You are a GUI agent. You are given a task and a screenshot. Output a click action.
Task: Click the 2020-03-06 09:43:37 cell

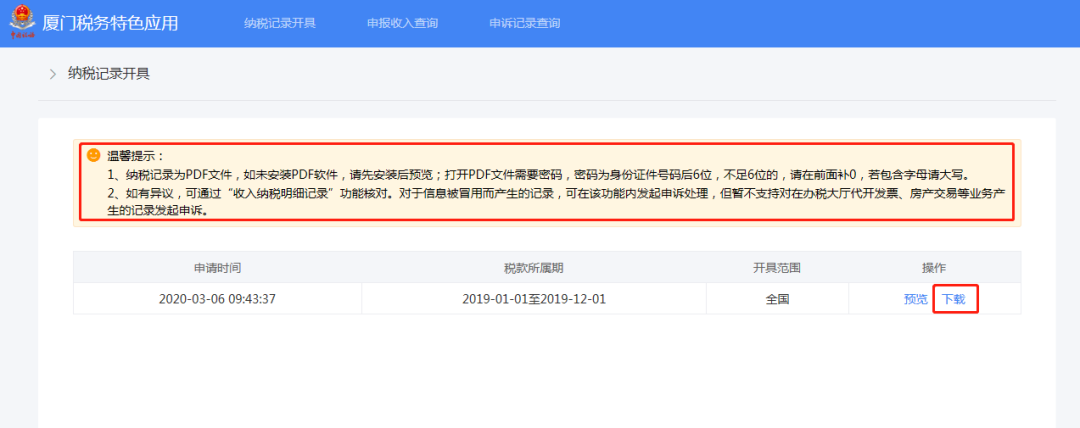tap(218, 299)
